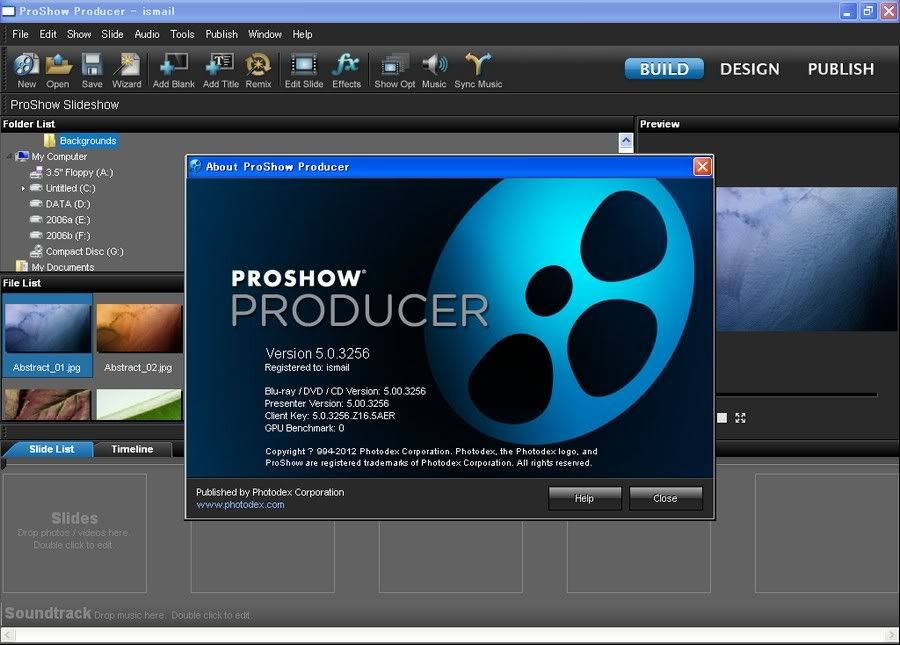The image size is (900, 645).
Task: Select 3.5" Floppy (A:) drive
Action: point(79,172)
